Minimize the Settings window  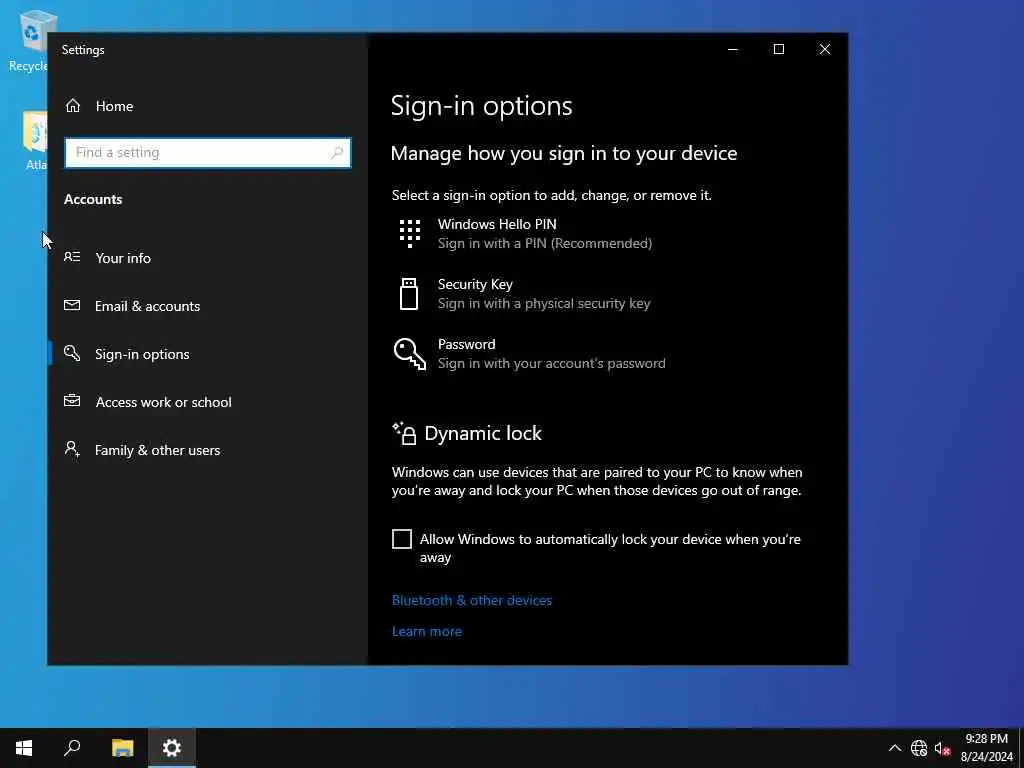tap(733, 50)
